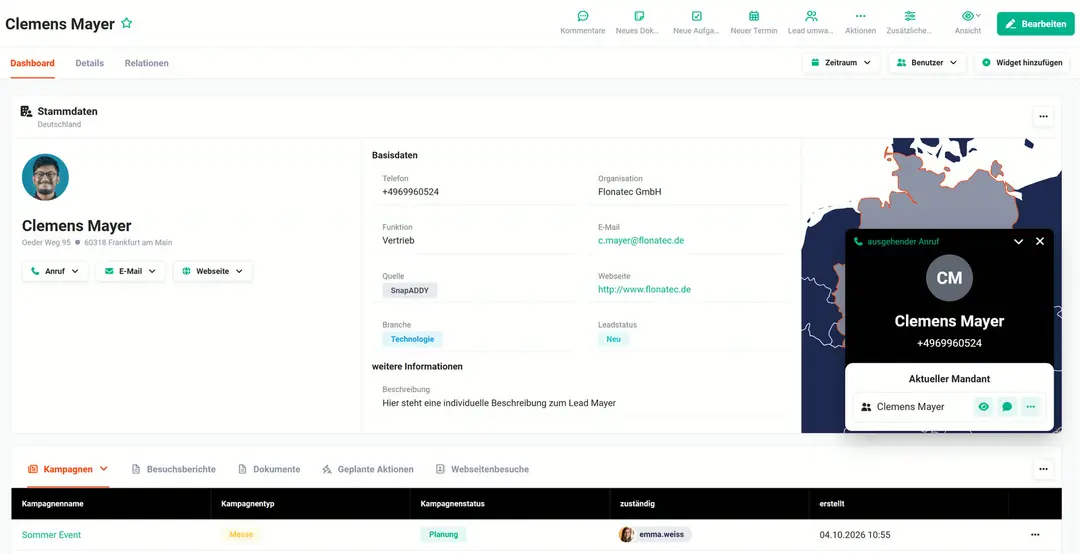
Task: Open the Zeitraum dropdown
Action: [841, 63]
